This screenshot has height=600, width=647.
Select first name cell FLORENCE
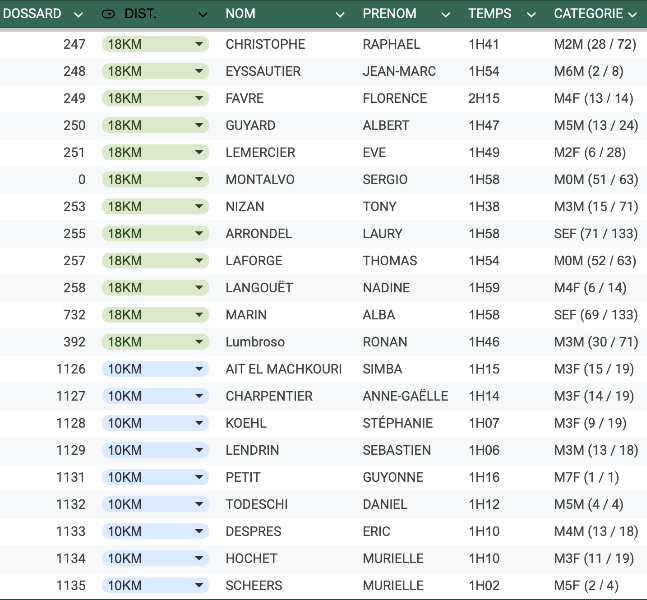click(395, 98)
